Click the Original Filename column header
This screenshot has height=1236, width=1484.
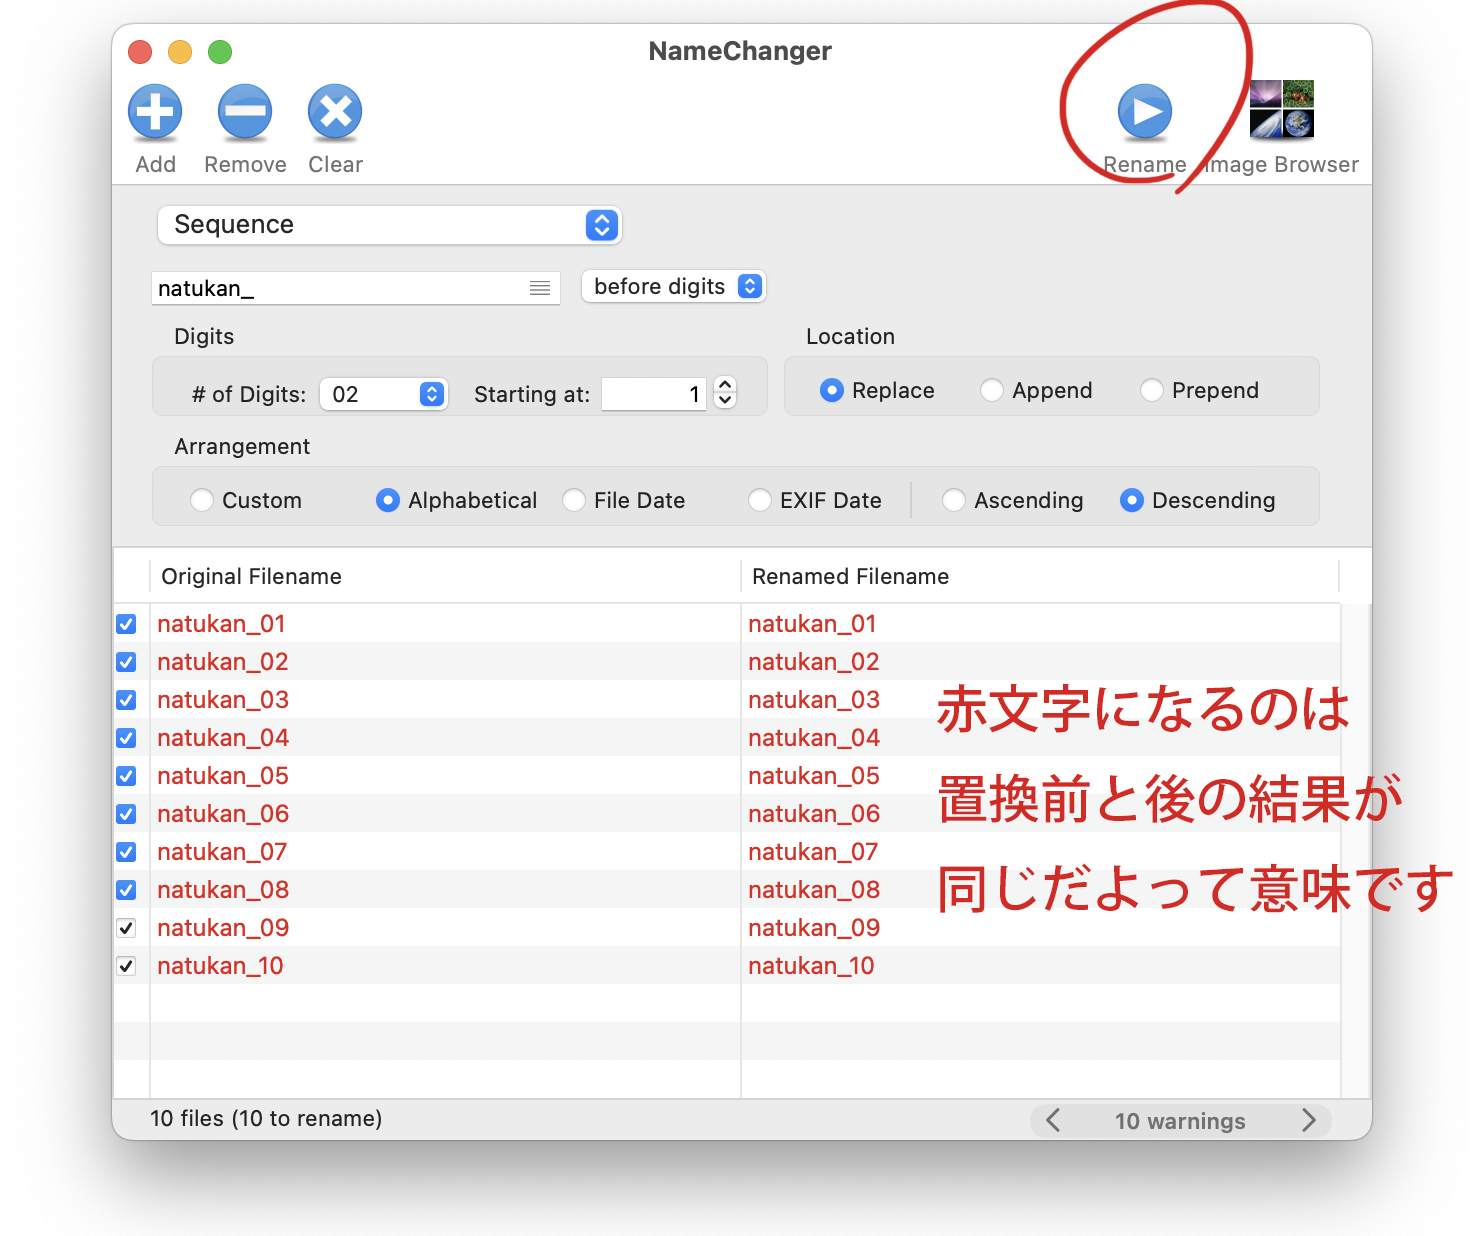pyautogui.click(x=251, y=576)
